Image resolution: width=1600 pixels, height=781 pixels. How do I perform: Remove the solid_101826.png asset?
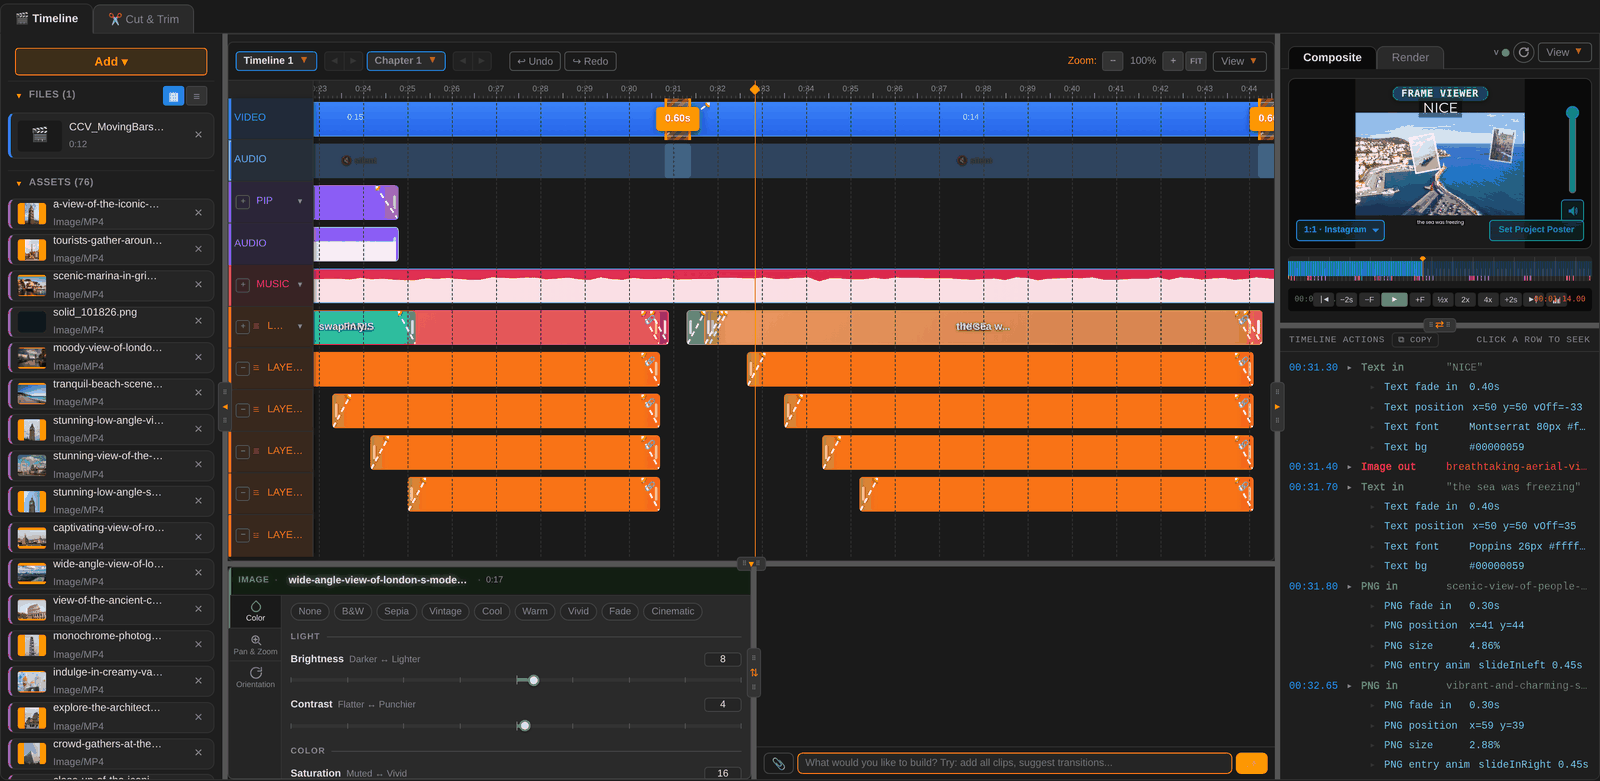tap(198, 320)
